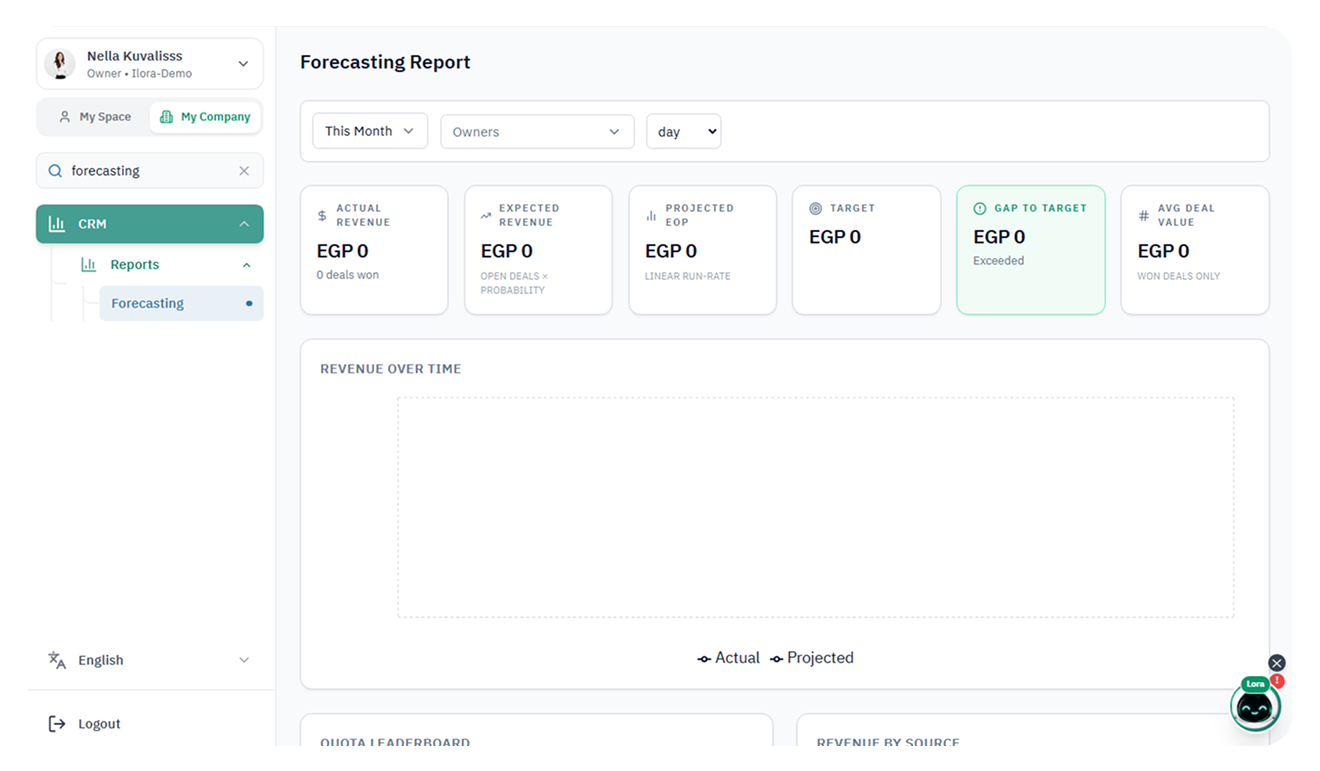Click the Expected Revenue card

click(538, 250)
